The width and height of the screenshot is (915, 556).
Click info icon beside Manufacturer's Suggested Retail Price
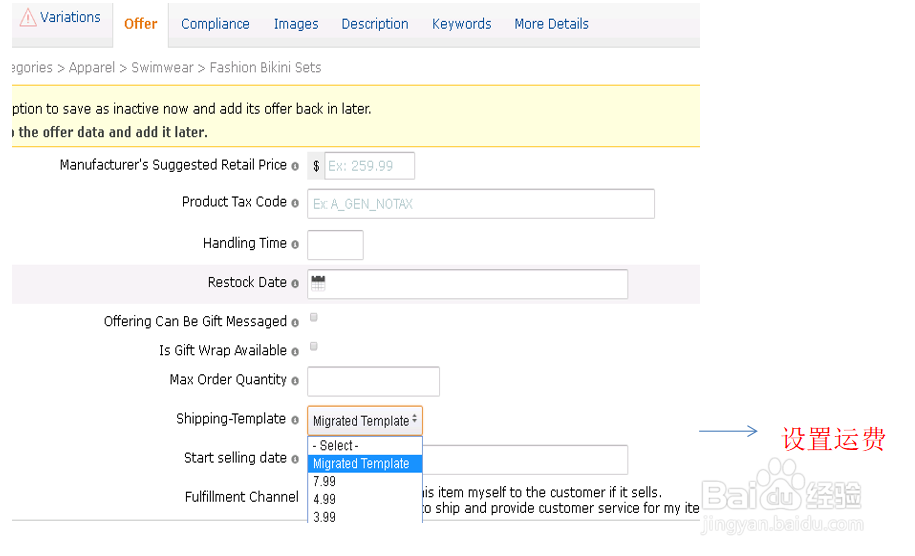tap(295, 166)
